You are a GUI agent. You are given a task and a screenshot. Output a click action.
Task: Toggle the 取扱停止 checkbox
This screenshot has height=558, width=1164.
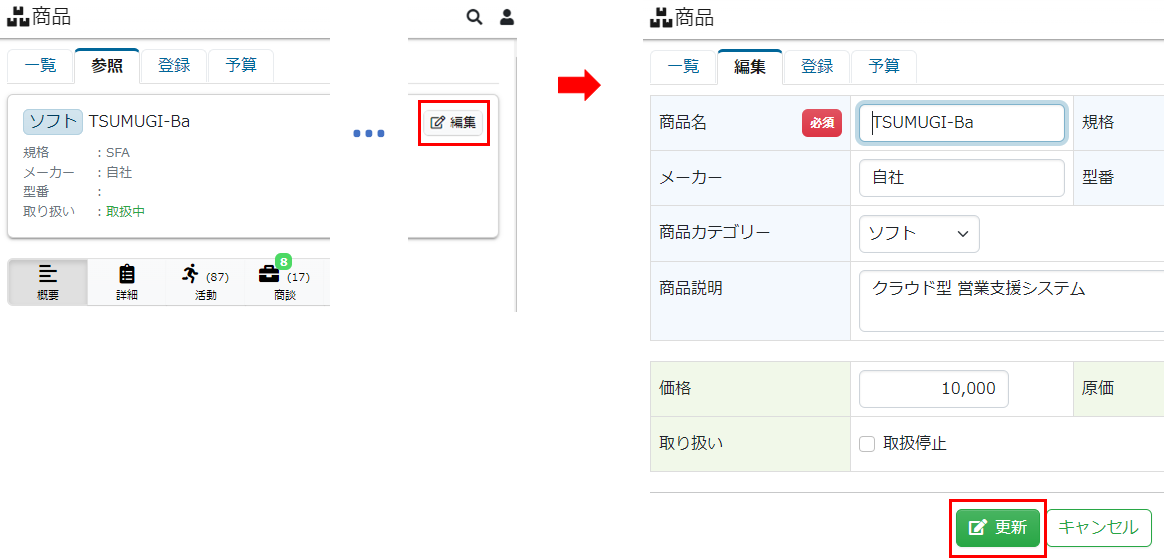pos(867,444)
